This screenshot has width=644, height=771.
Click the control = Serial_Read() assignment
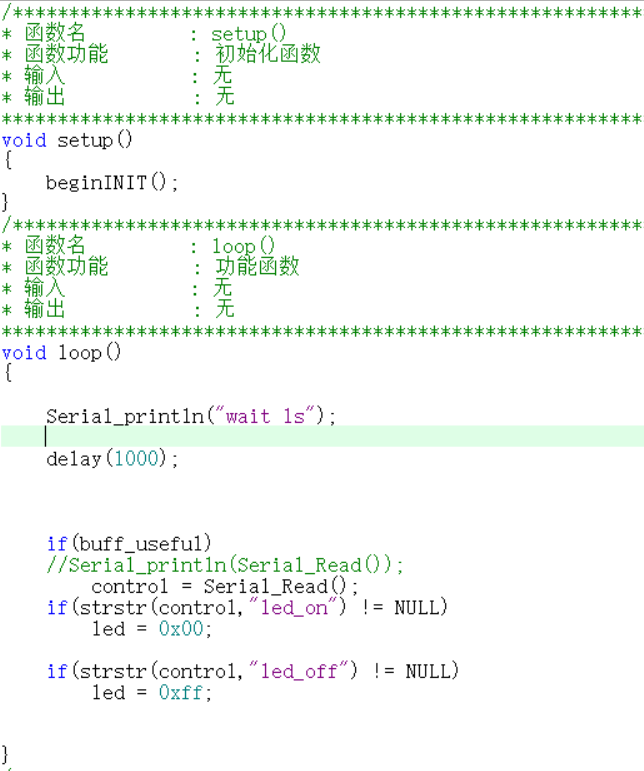[225, 586]
